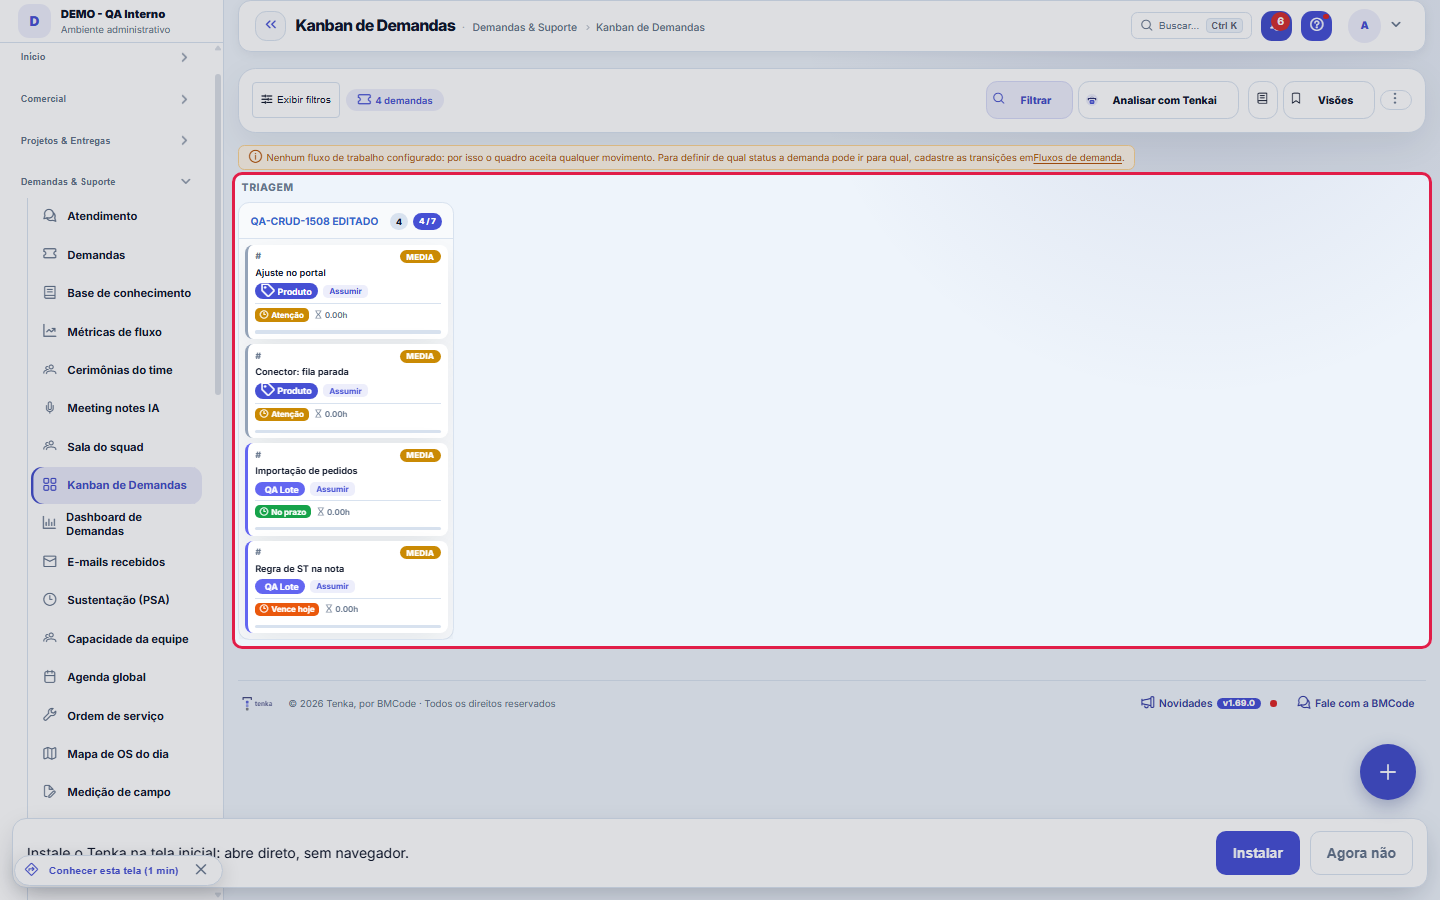The image size is (1440, 900).
Task: Click Assumir on 'Regra de ST na nota' card
Action: pos(333,586)
